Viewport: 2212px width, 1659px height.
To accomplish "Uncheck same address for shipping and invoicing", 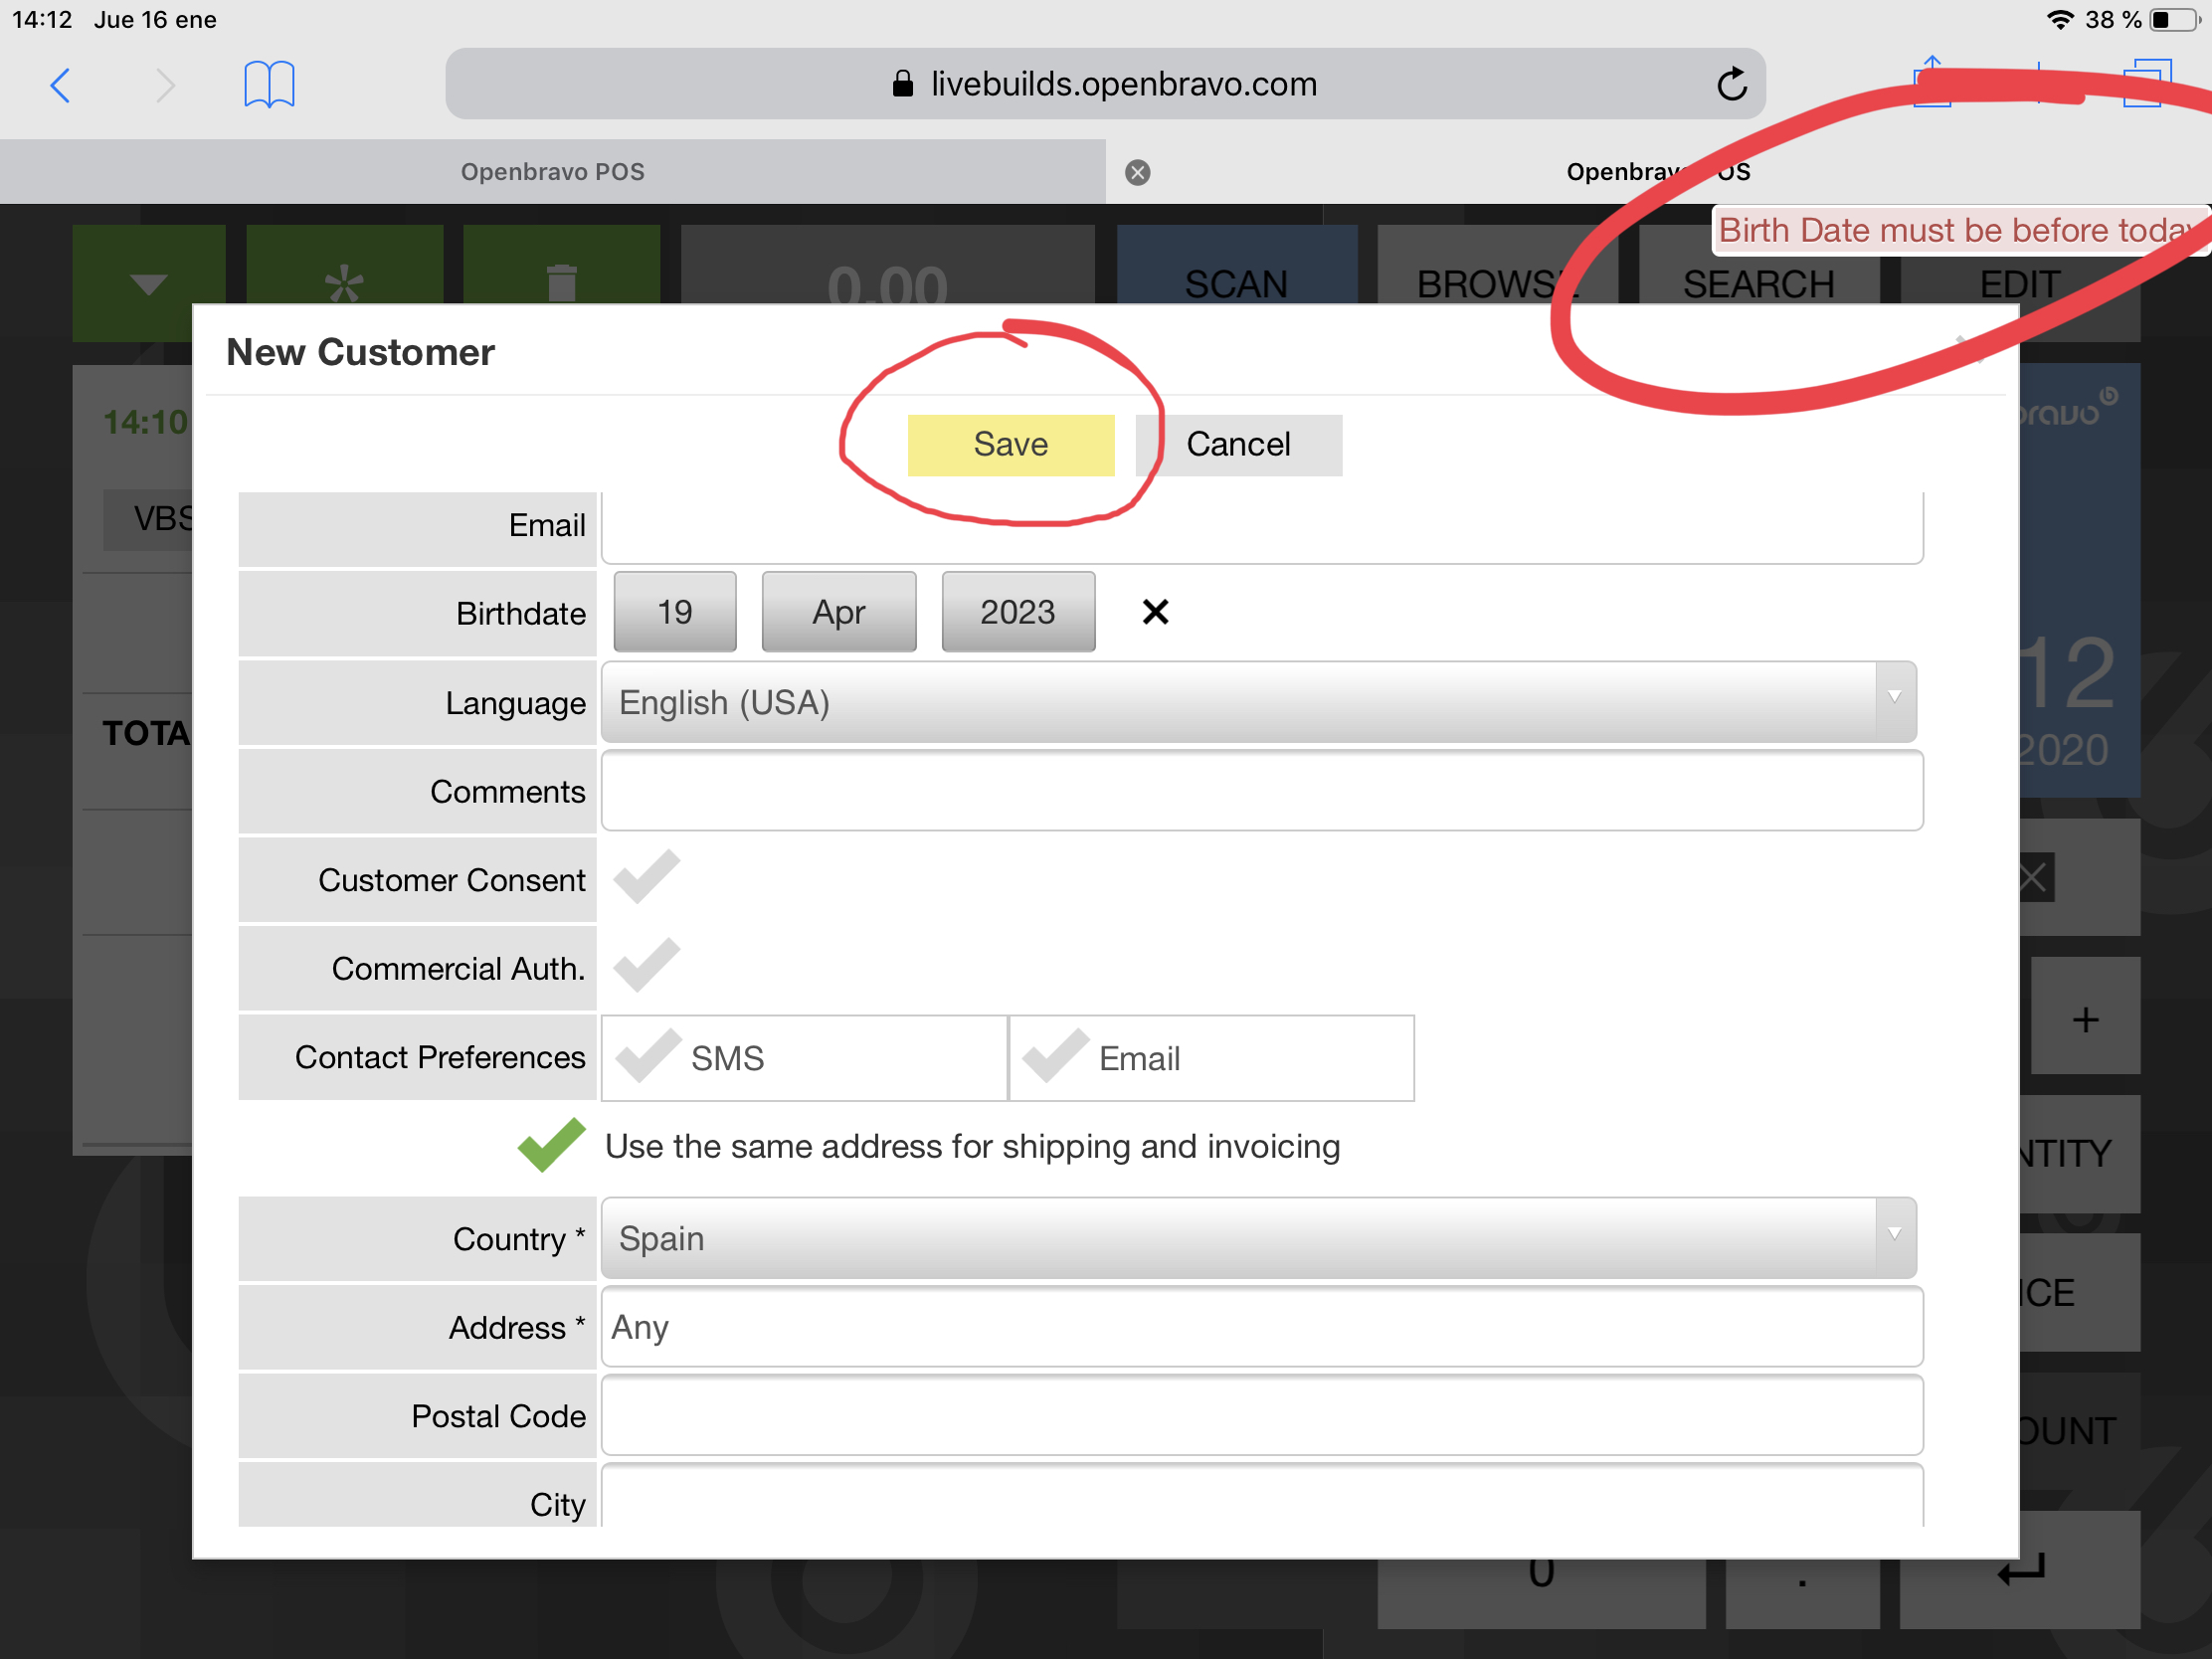I will 551,1145.
